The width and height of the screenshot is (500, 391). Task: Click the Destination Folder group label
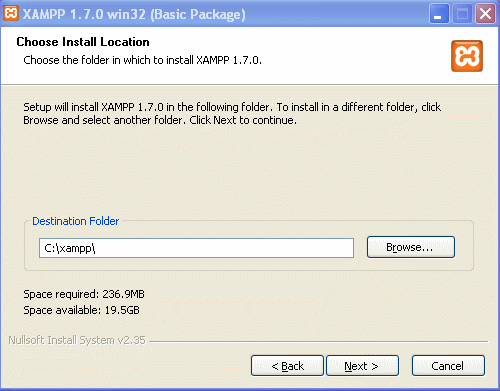76,221
